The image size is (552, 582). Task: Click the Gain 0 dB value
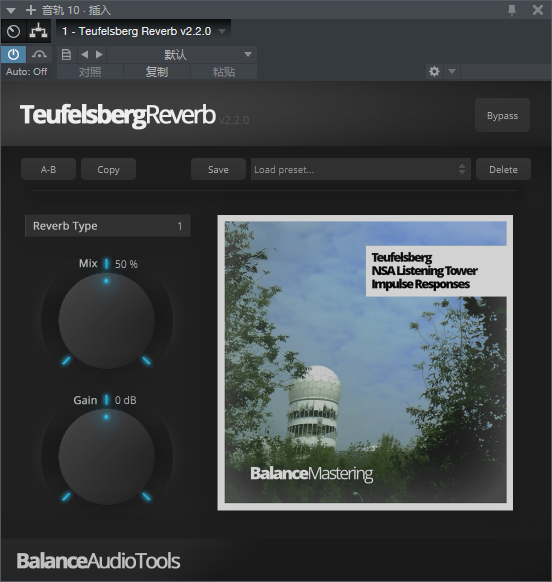click(x=125, y=400)
